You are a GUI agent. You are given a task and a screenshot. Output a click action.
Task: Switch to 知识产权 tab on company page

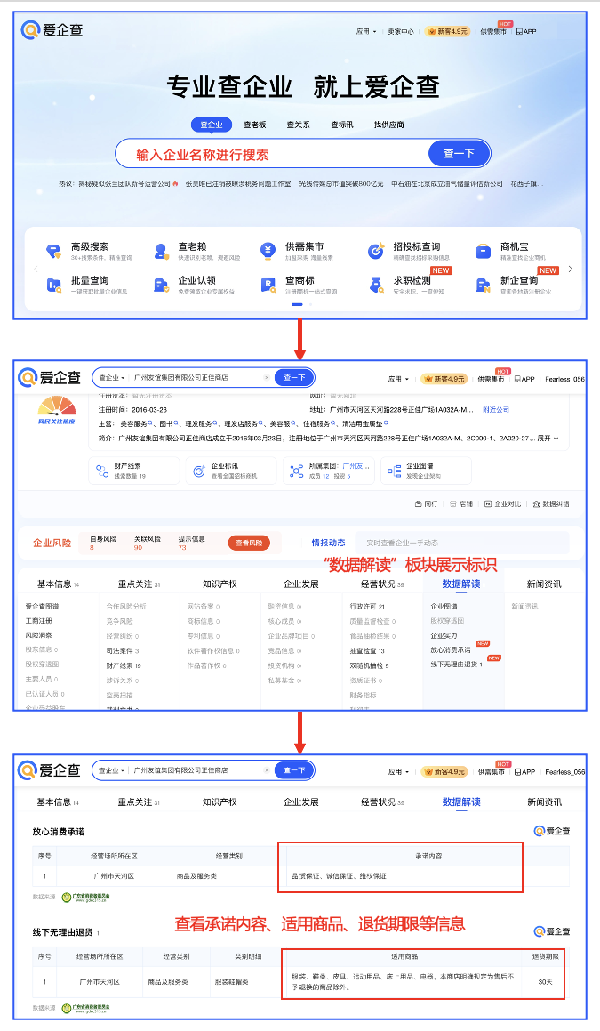coord(219,584)
